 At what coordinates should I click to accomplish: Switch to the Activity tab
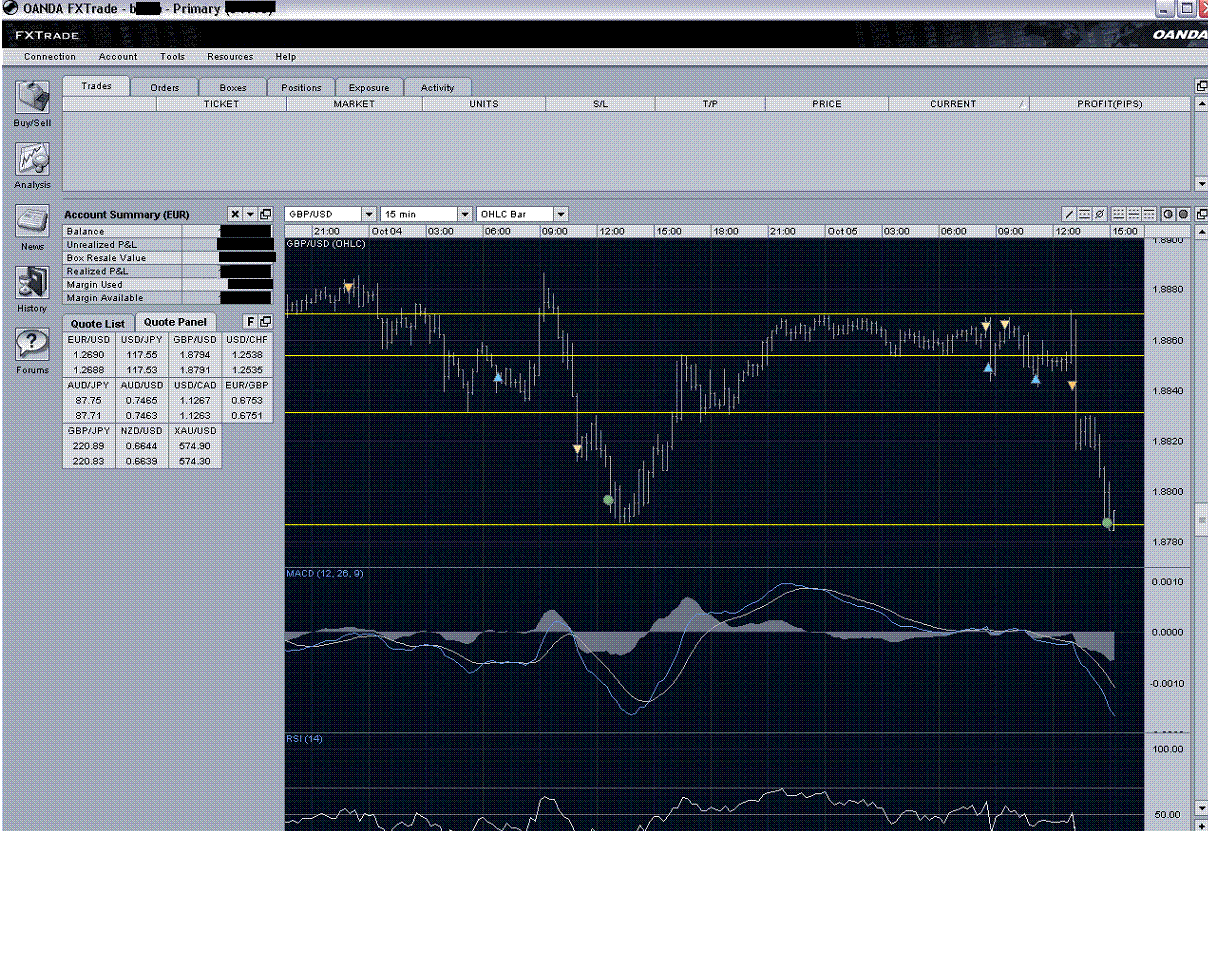[437, 87]
